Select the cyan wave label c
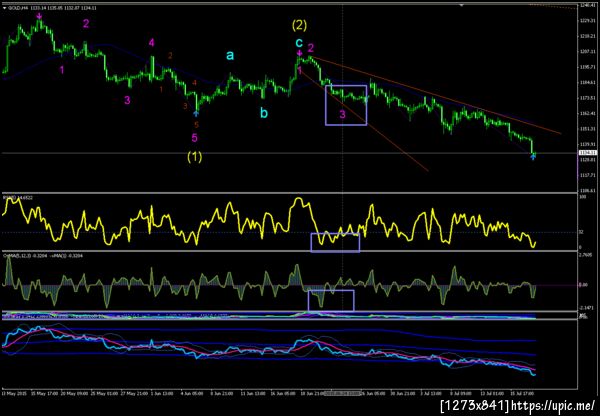Screen dimensions: 600x416 click(x=299, y=42)
